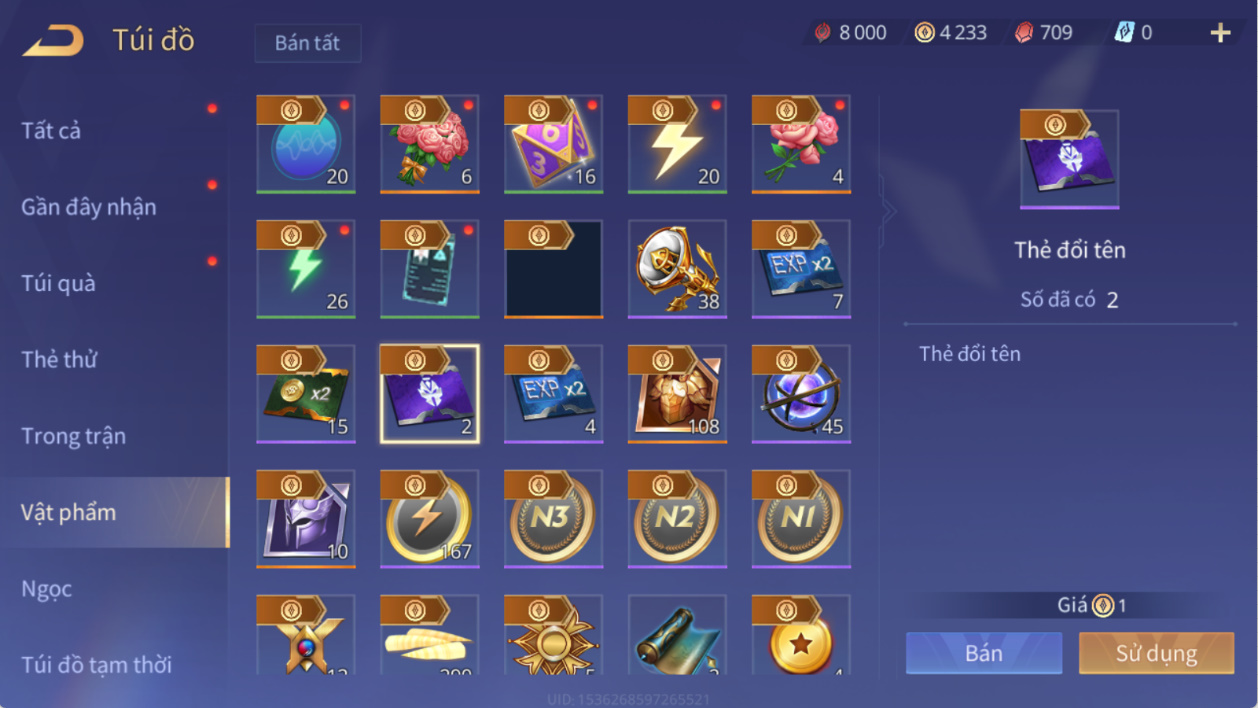Switch to the Túi quà tab

click(x=58, y=283)
